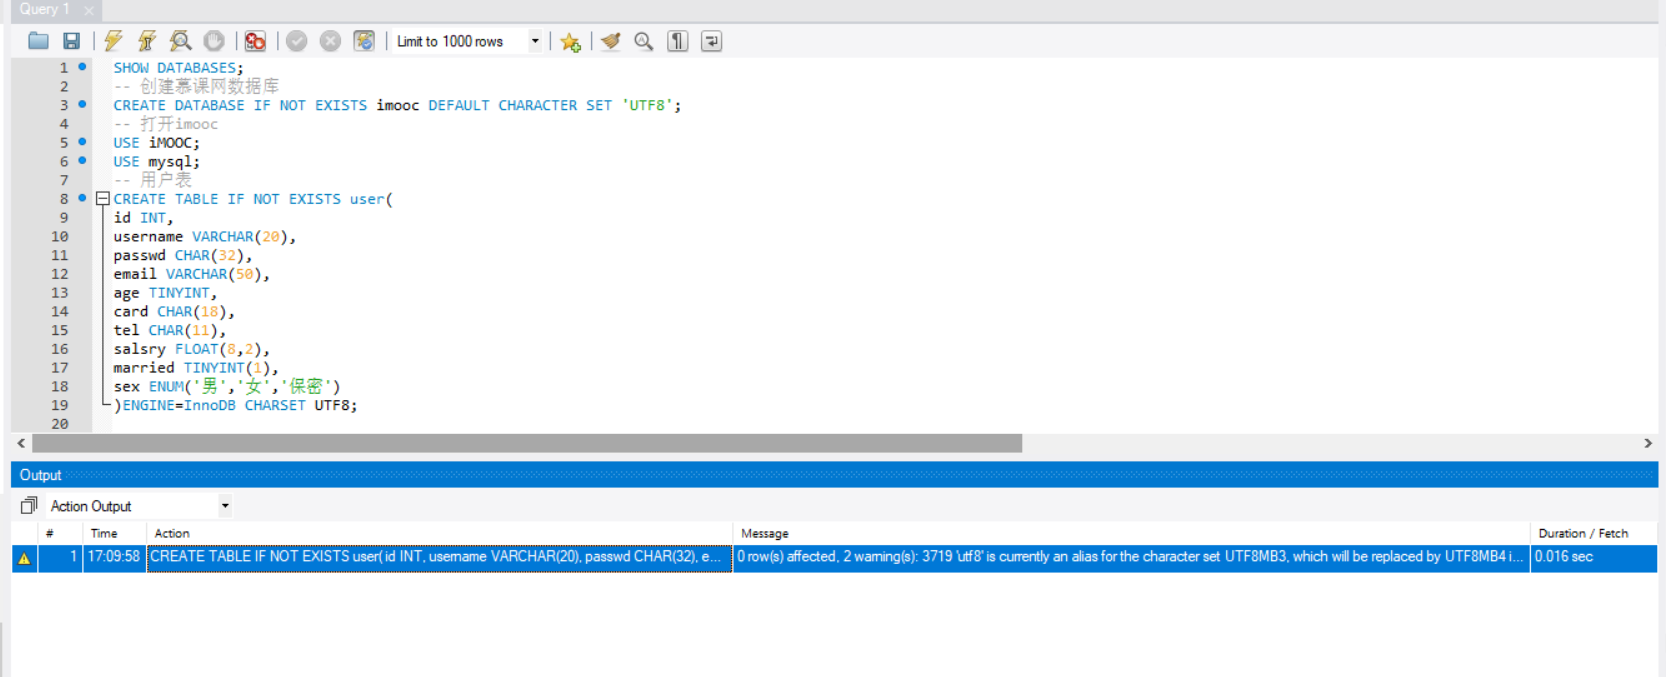Collapse the CREATE TABLE code block
The width and height of the screenshot is (1666, 677).
[102, 199]
